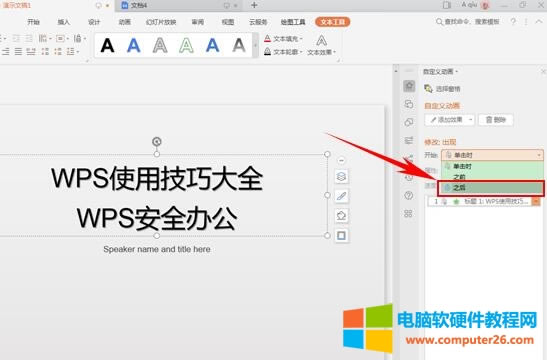Open the 动画 (Animation) ribbon tab
Screen dimensions: 547x360
coord(125,22)
